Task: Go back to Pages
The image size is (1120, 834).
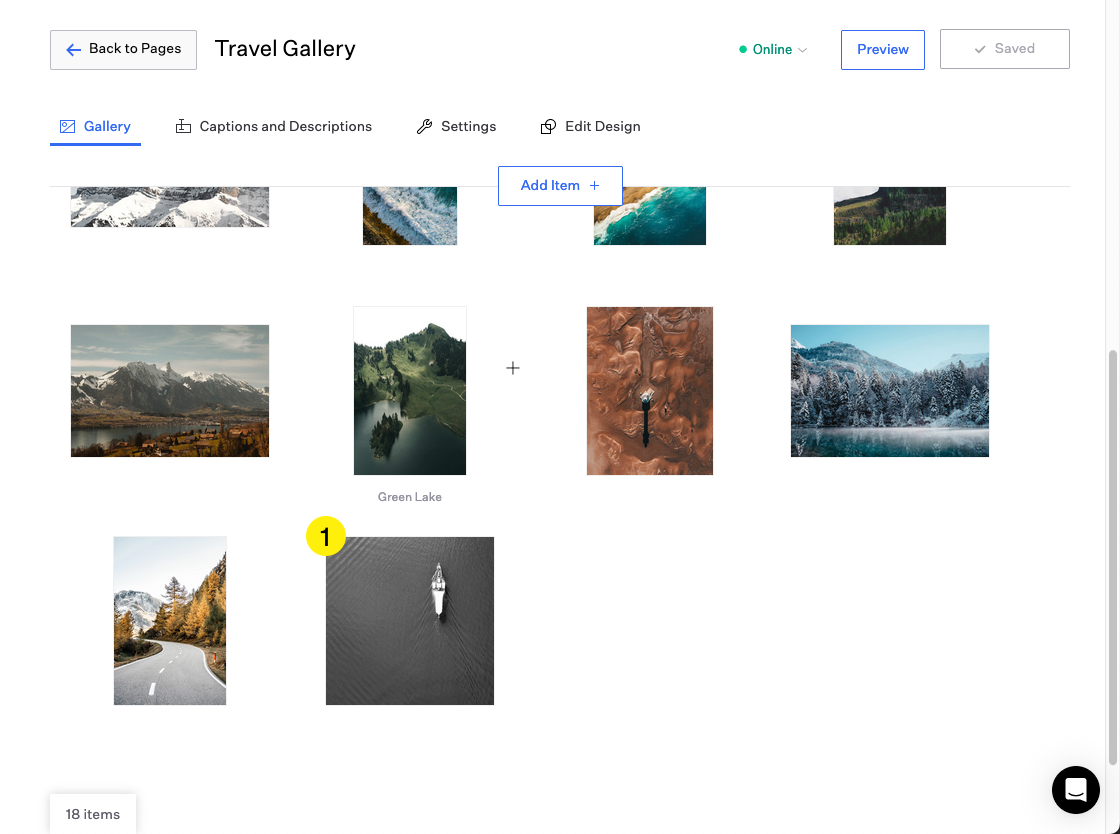Action: (124, 49)
